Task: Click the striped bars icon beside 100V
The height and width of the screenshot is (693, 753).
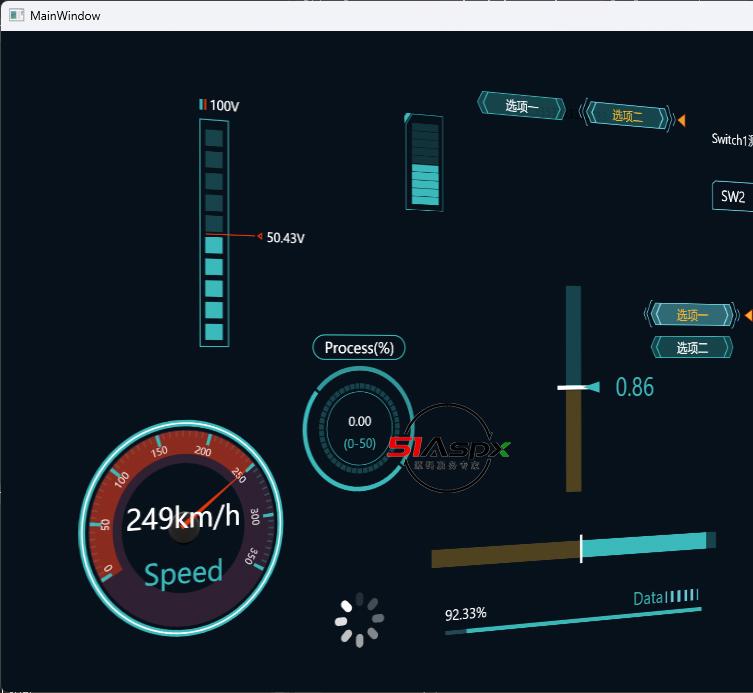Action: 203,104
